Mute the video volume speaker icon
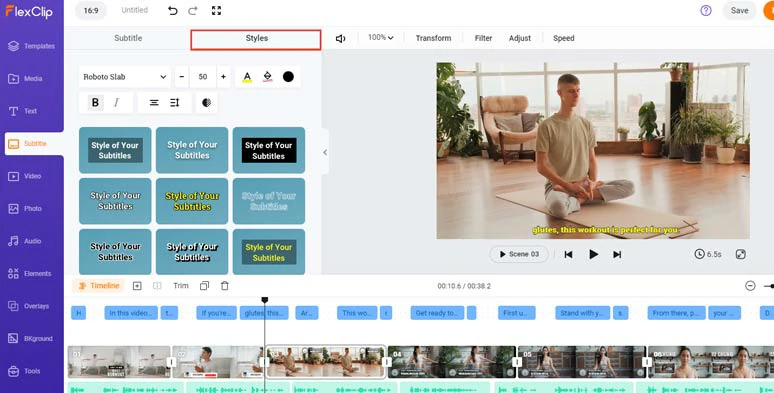774x393 pixels. tap(341, 39)
